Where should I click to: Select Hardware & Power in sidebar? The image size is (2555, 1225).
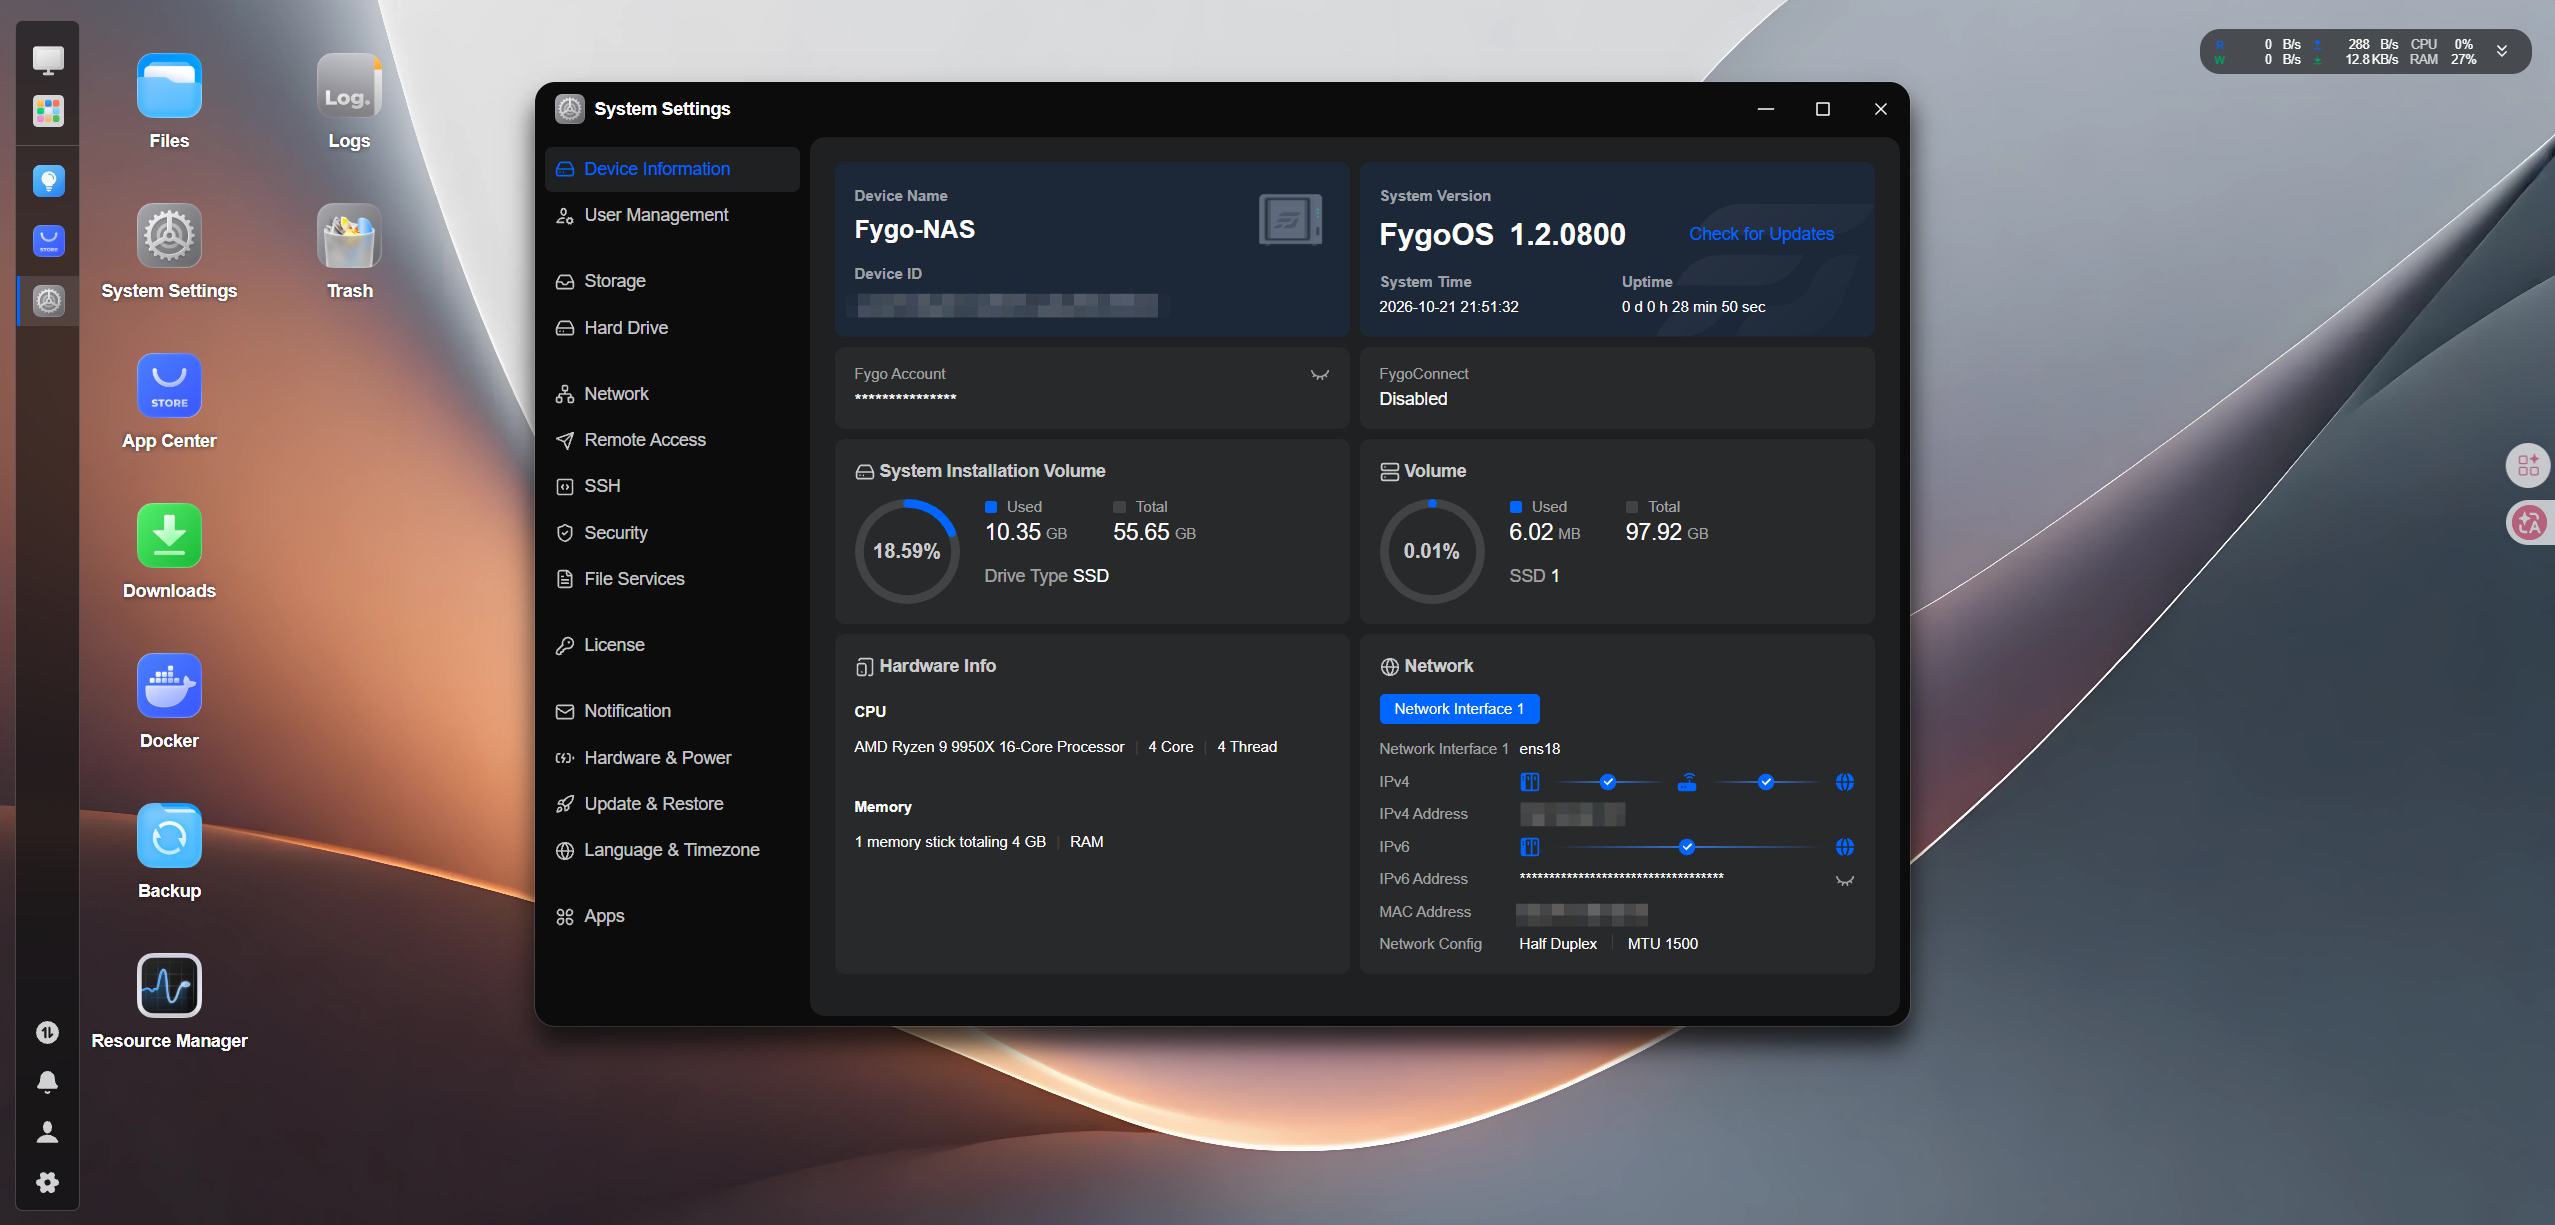[x=672, y=758]
